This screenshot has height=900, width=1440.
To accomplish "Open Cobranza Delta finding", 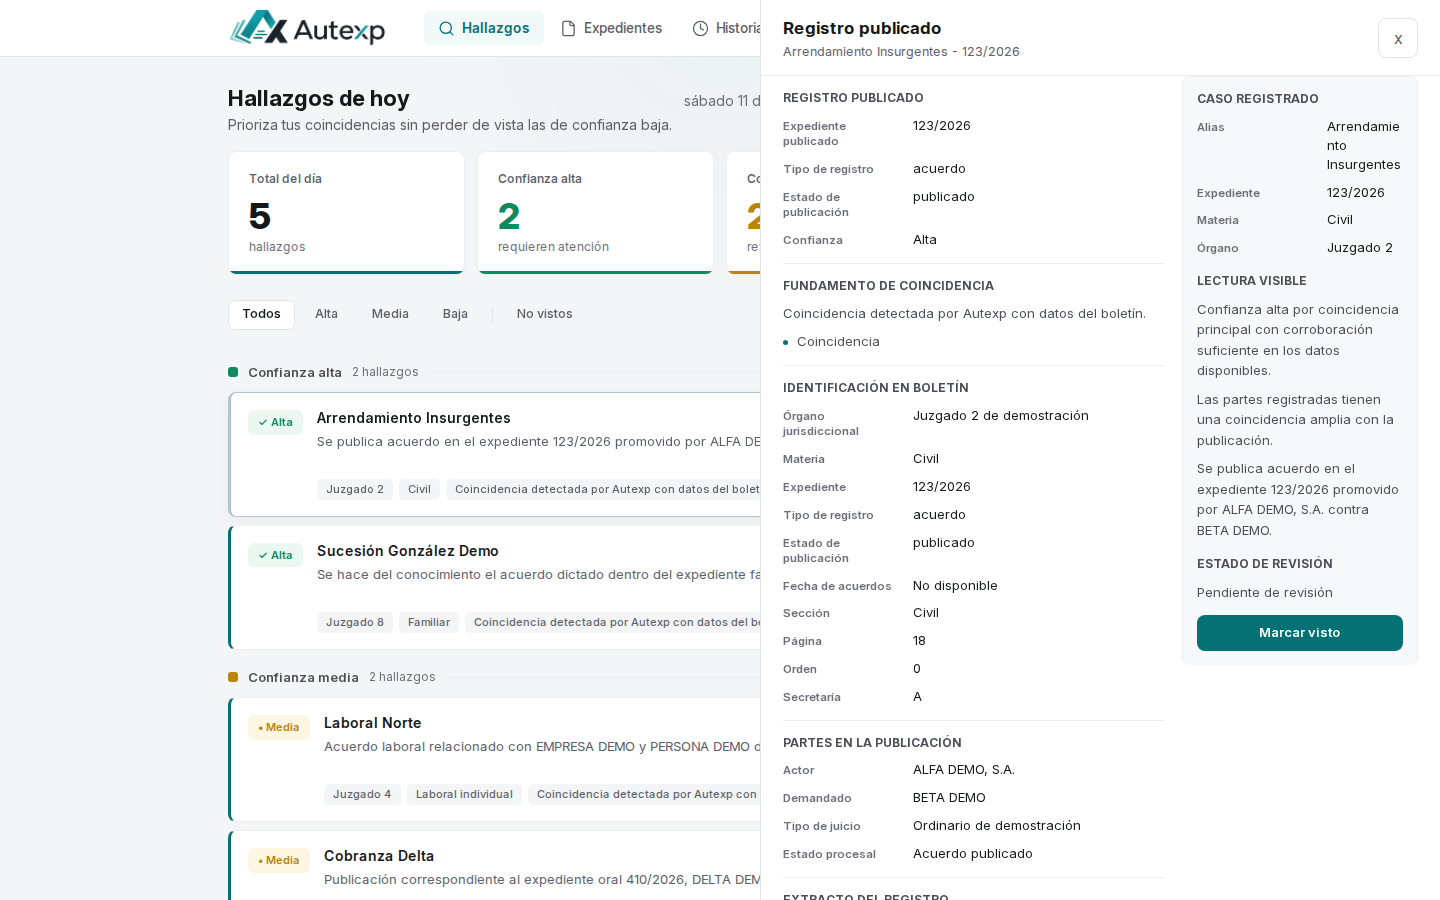I will pyautogui.click(x=495, y=866).
